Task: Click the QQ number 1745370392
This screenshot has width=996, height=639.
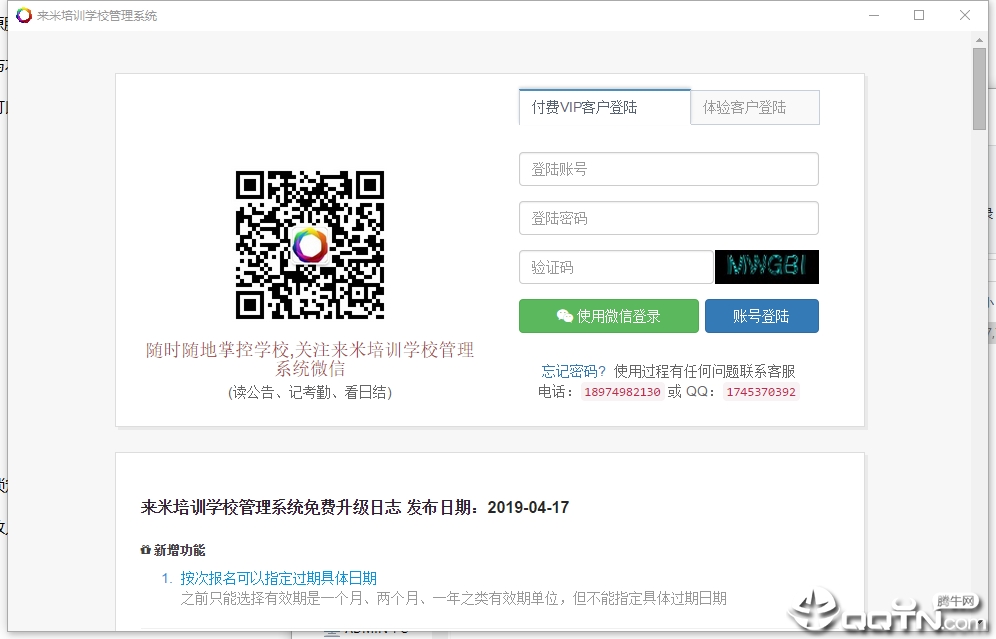Action: click(760, 392)
